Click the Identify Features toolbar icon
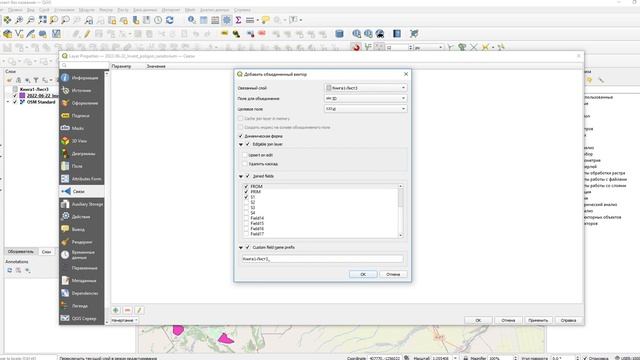 [191, 20]
